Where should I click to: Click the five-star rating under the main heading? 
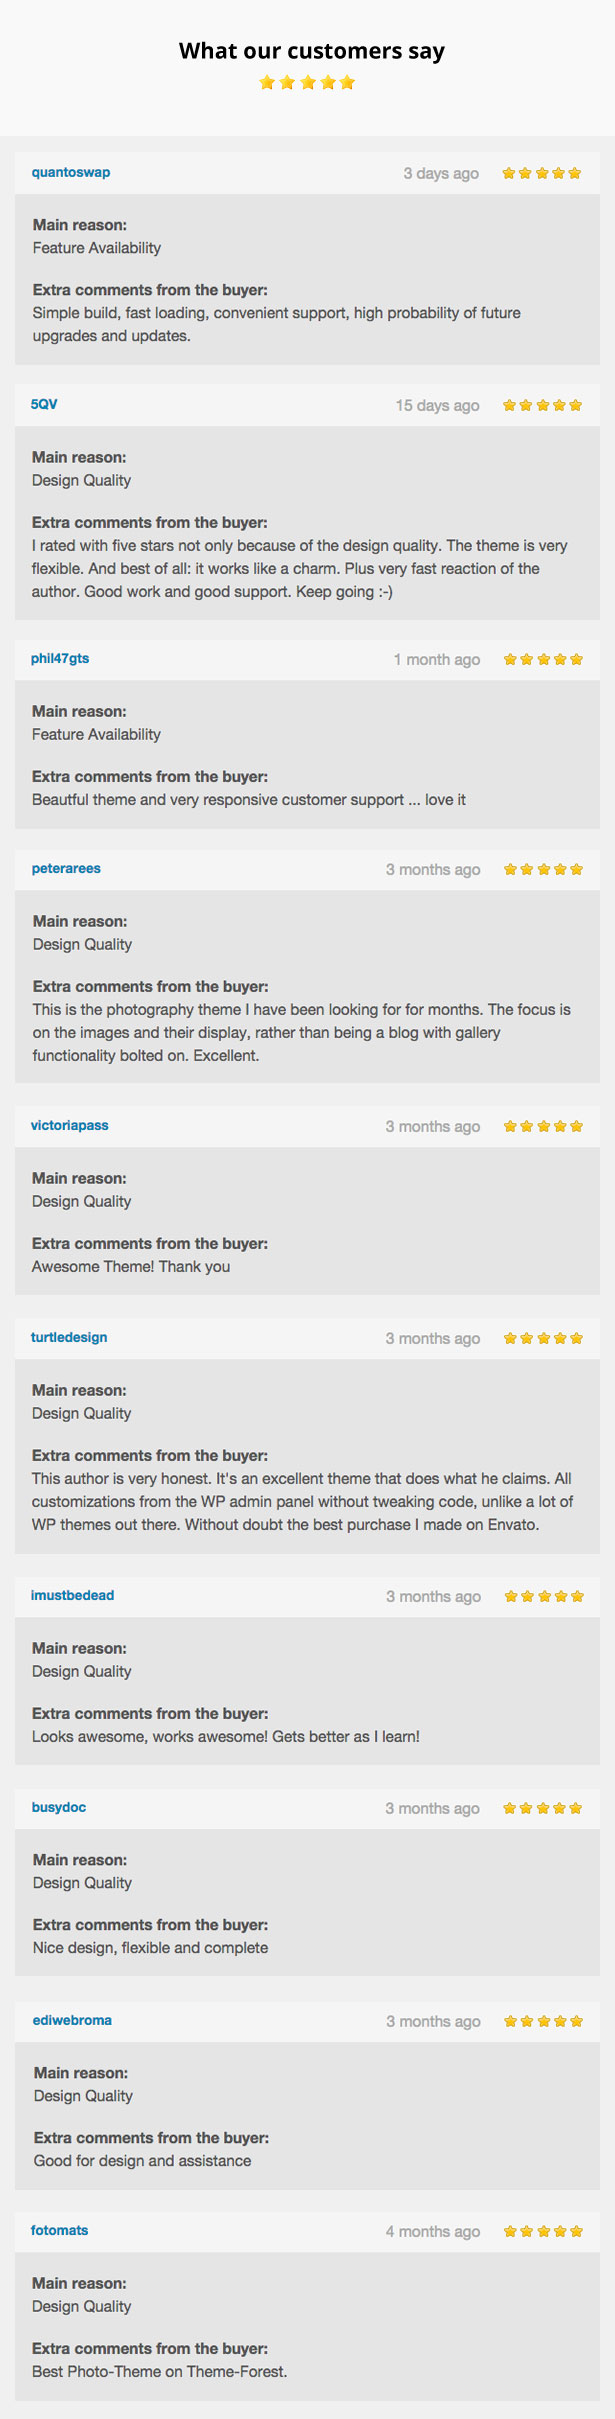pos(307,83)
